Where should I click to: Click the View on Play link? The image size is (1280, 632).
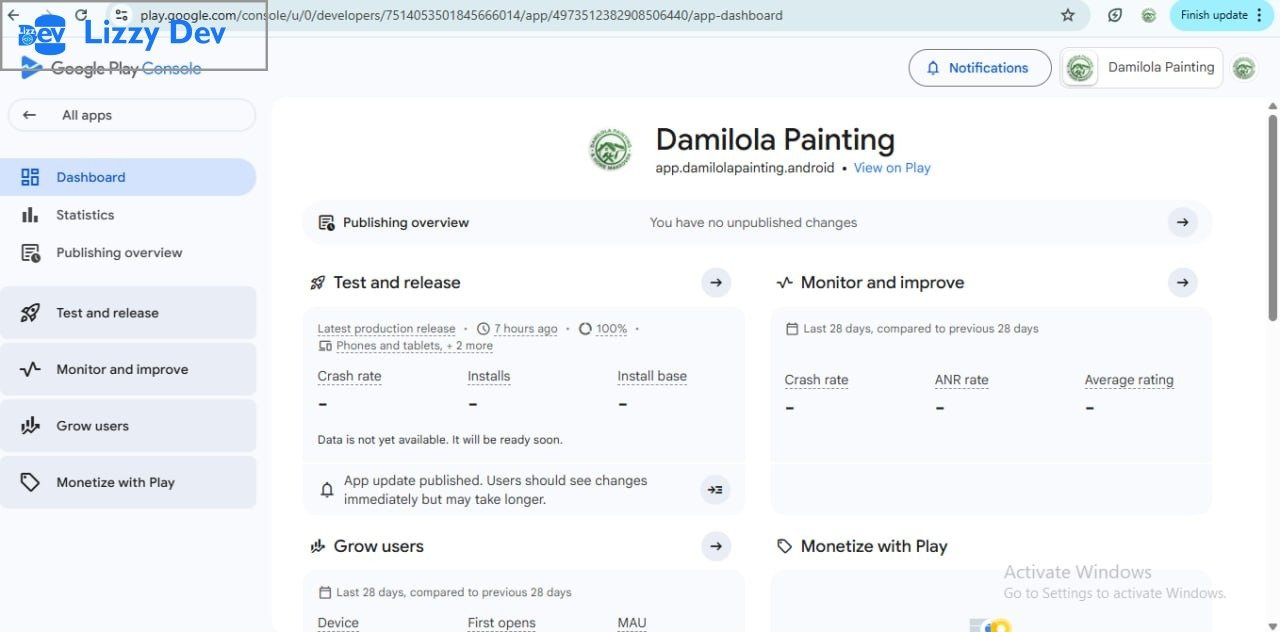(x=892, y=168)
